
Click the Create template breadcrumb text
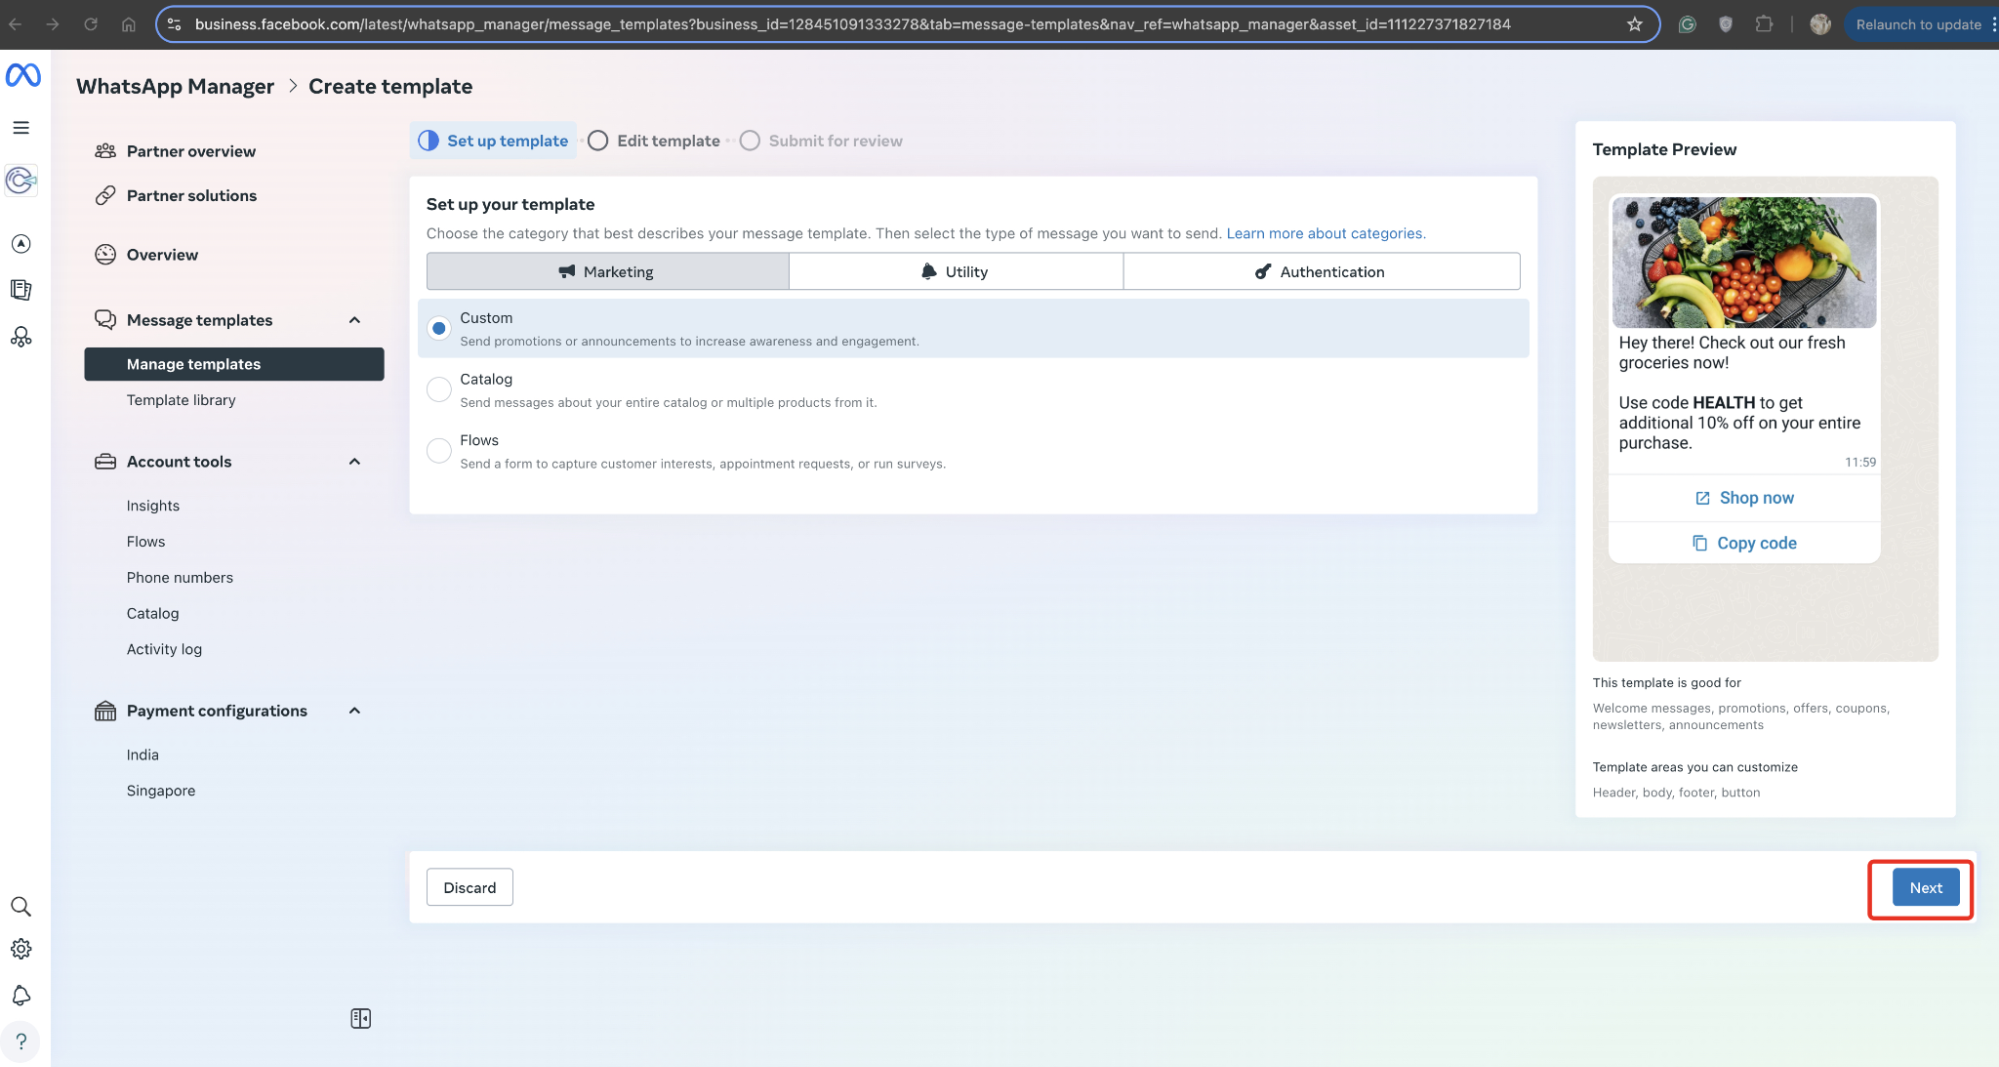[390, 87]
